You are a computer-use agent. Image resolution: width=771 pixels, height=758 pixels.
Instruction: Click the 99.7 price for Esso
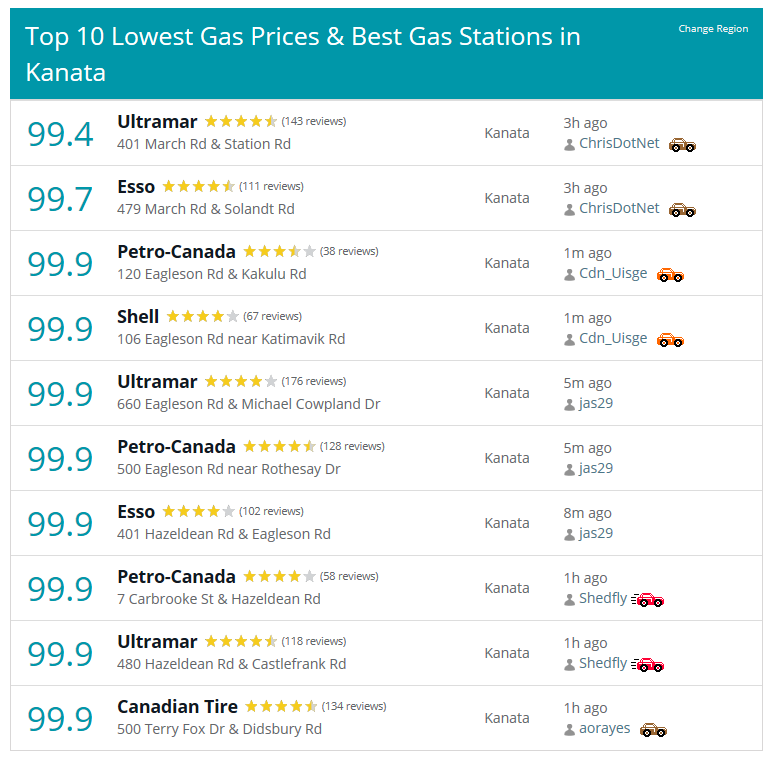click(x=60, y=199)
